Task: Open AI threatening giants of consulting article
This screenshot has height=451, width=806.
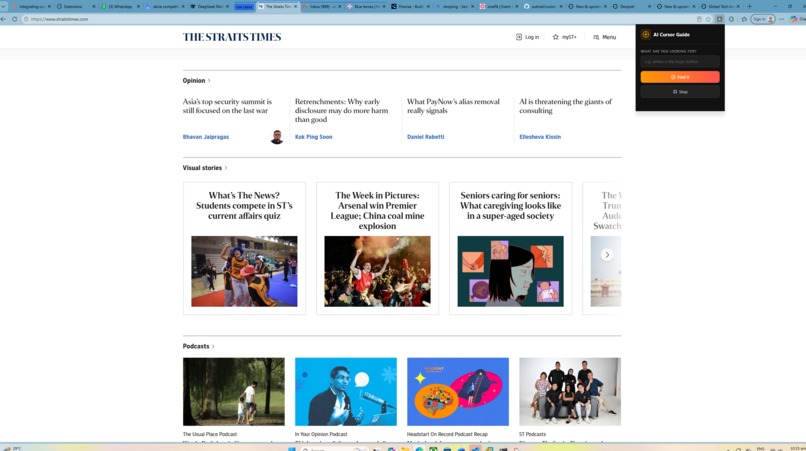Action: click(x=565, y=106)
